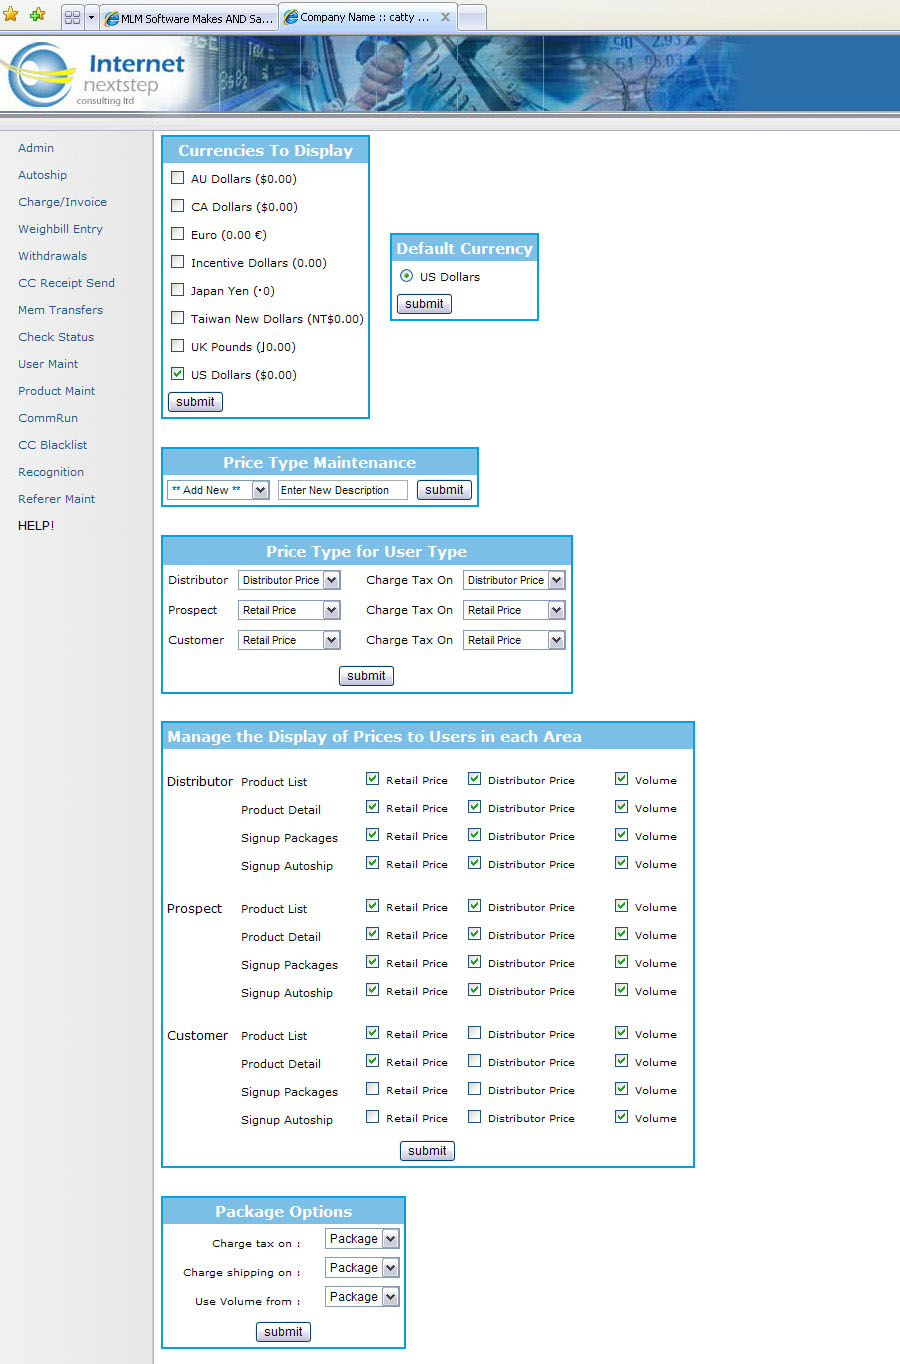Switch to MLM Software Makes tab
Screen dimensions: 900x1364
click(189, 18)
